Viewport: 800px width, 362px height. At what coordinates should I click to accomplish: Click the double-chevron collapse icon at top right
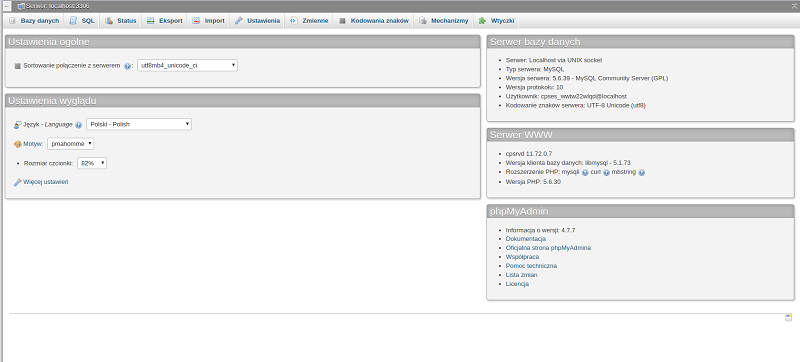pyautogui.click(x=794, y=6)
